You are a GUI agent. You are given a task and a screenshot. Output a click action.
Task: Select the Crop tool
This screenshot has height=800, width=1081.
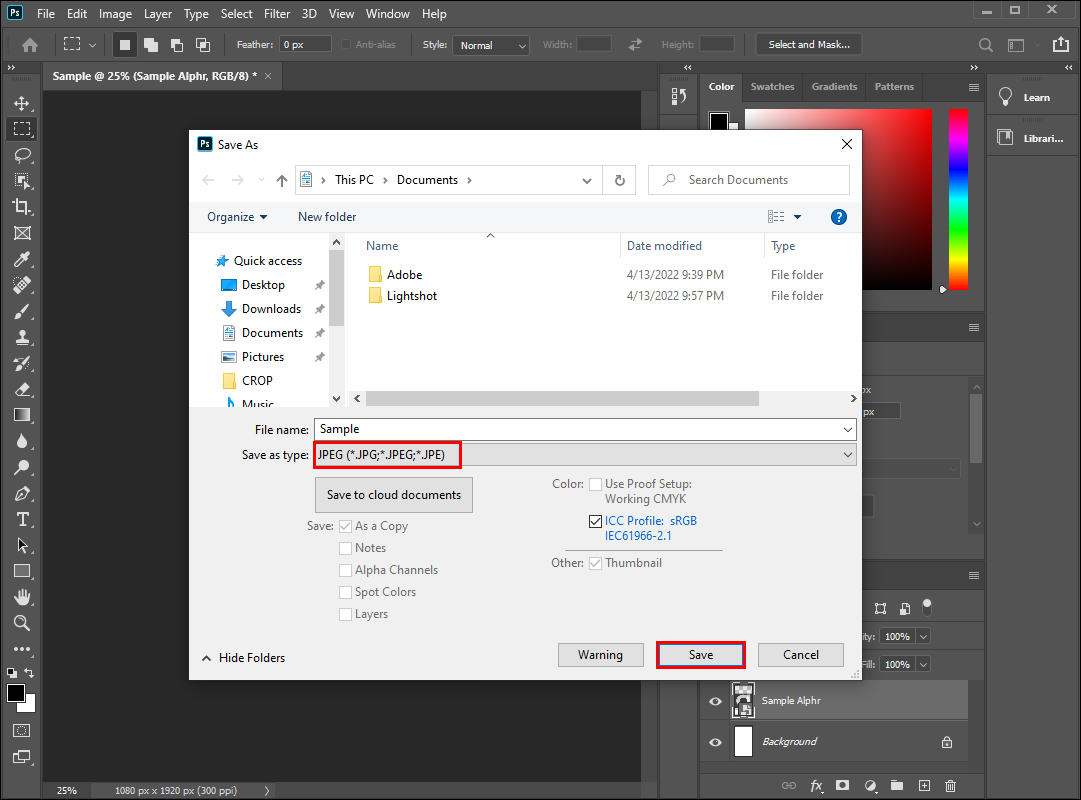click(x=21, y=207)
